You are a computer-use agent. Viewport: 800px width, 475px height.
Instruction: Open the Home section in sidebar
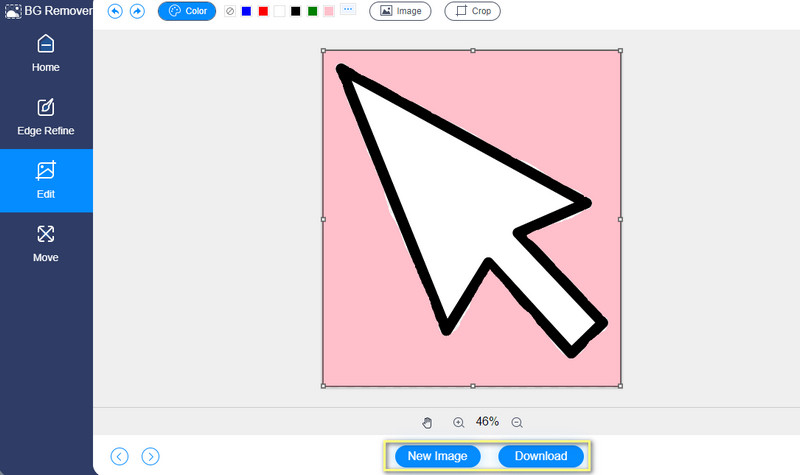pos(46,54)
